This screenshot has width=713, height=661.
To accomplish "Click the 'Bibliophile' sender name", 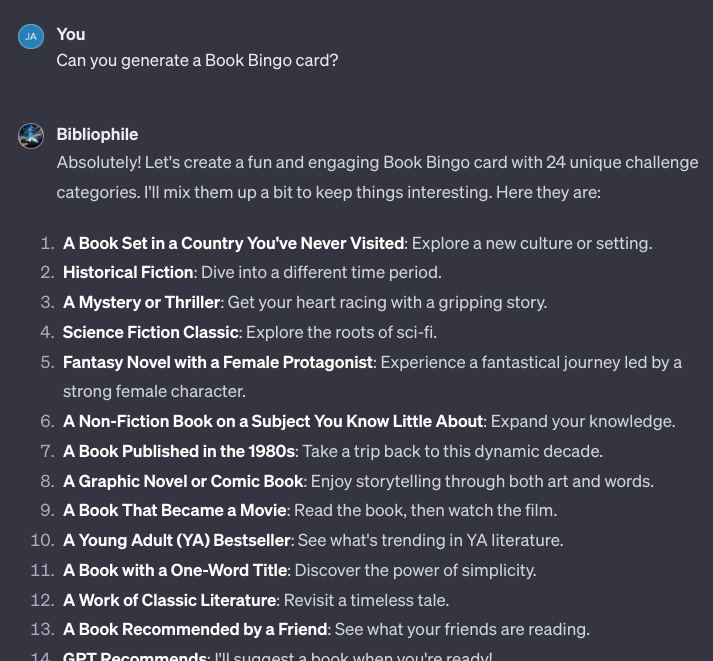I will click(97, 135).
